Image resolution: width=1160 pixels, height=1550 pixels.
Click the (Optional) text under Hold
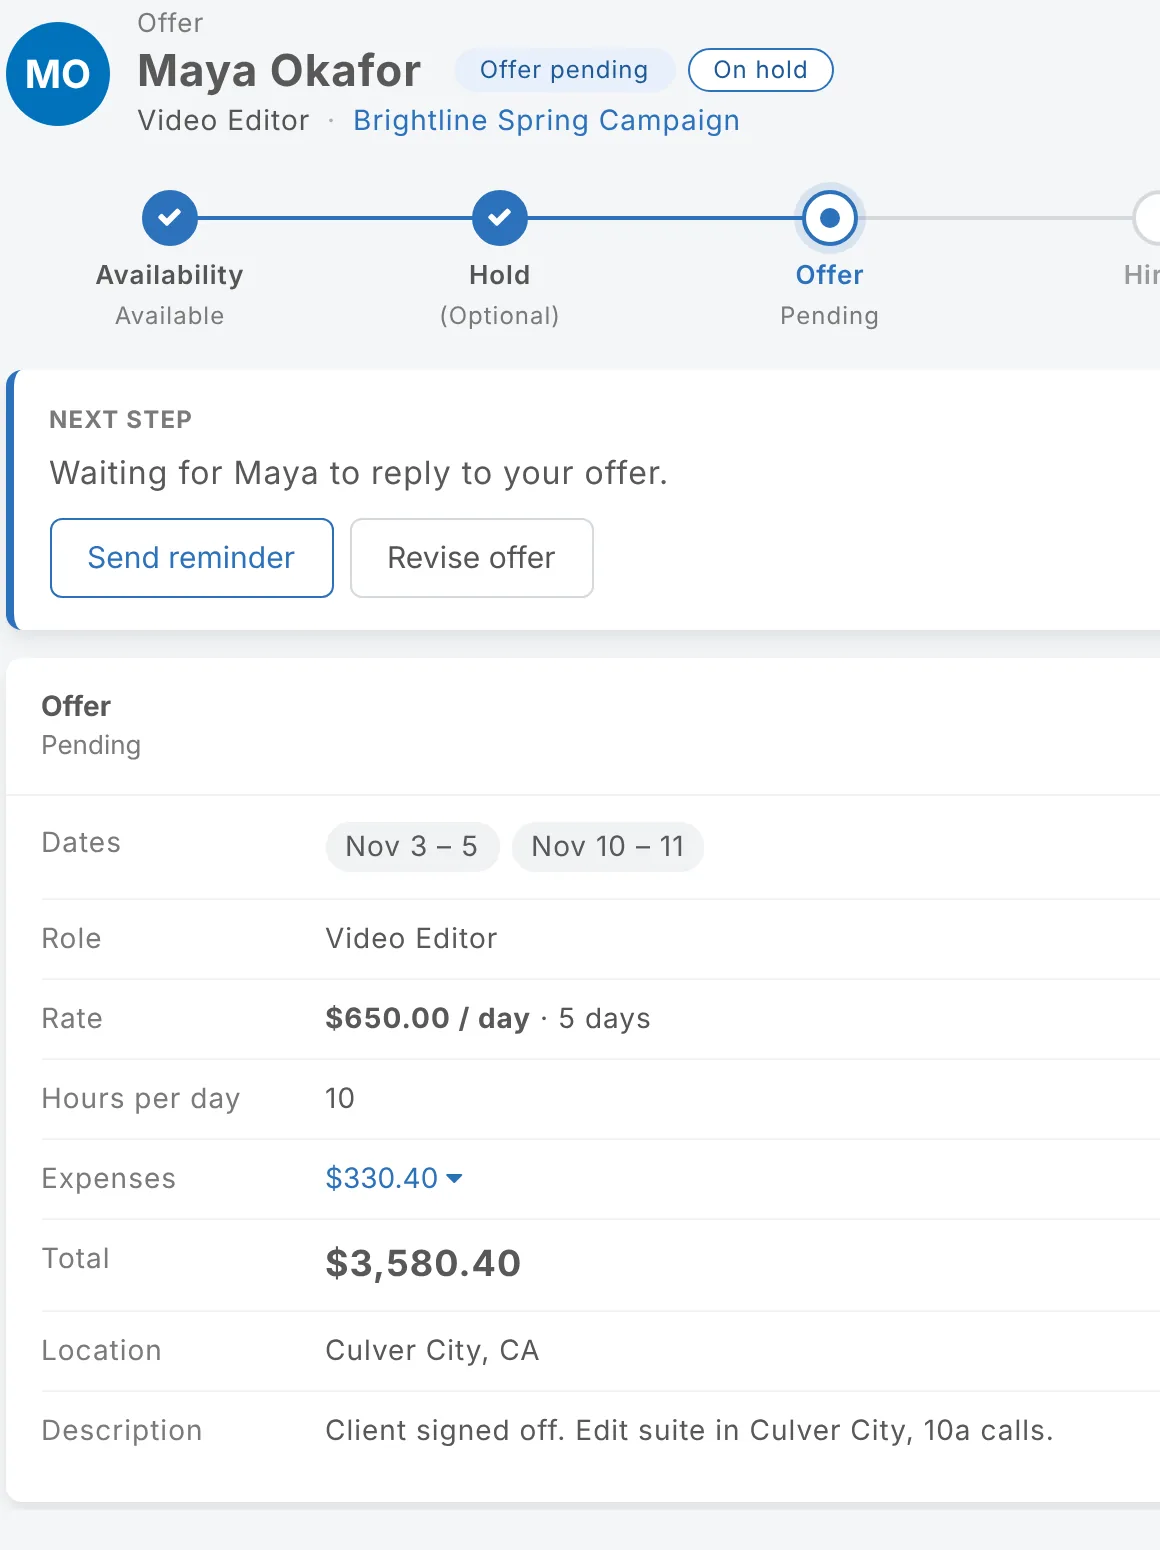(x=500, y=316)
